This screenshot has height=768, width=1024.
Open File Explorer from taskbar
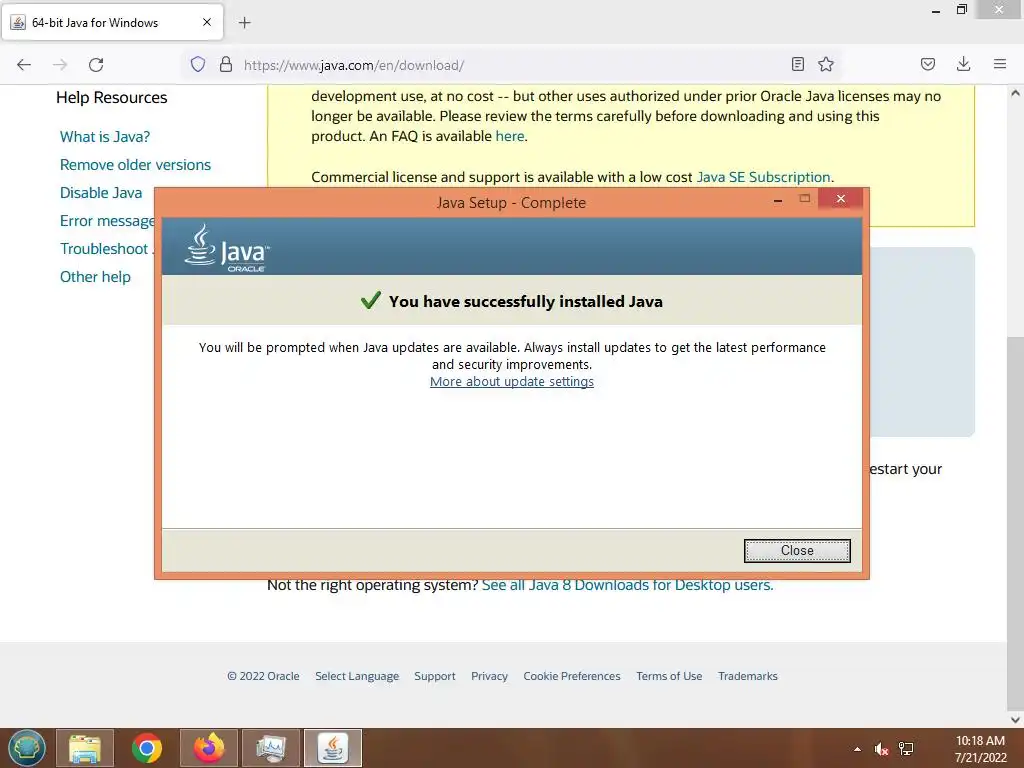click(85, 748)
